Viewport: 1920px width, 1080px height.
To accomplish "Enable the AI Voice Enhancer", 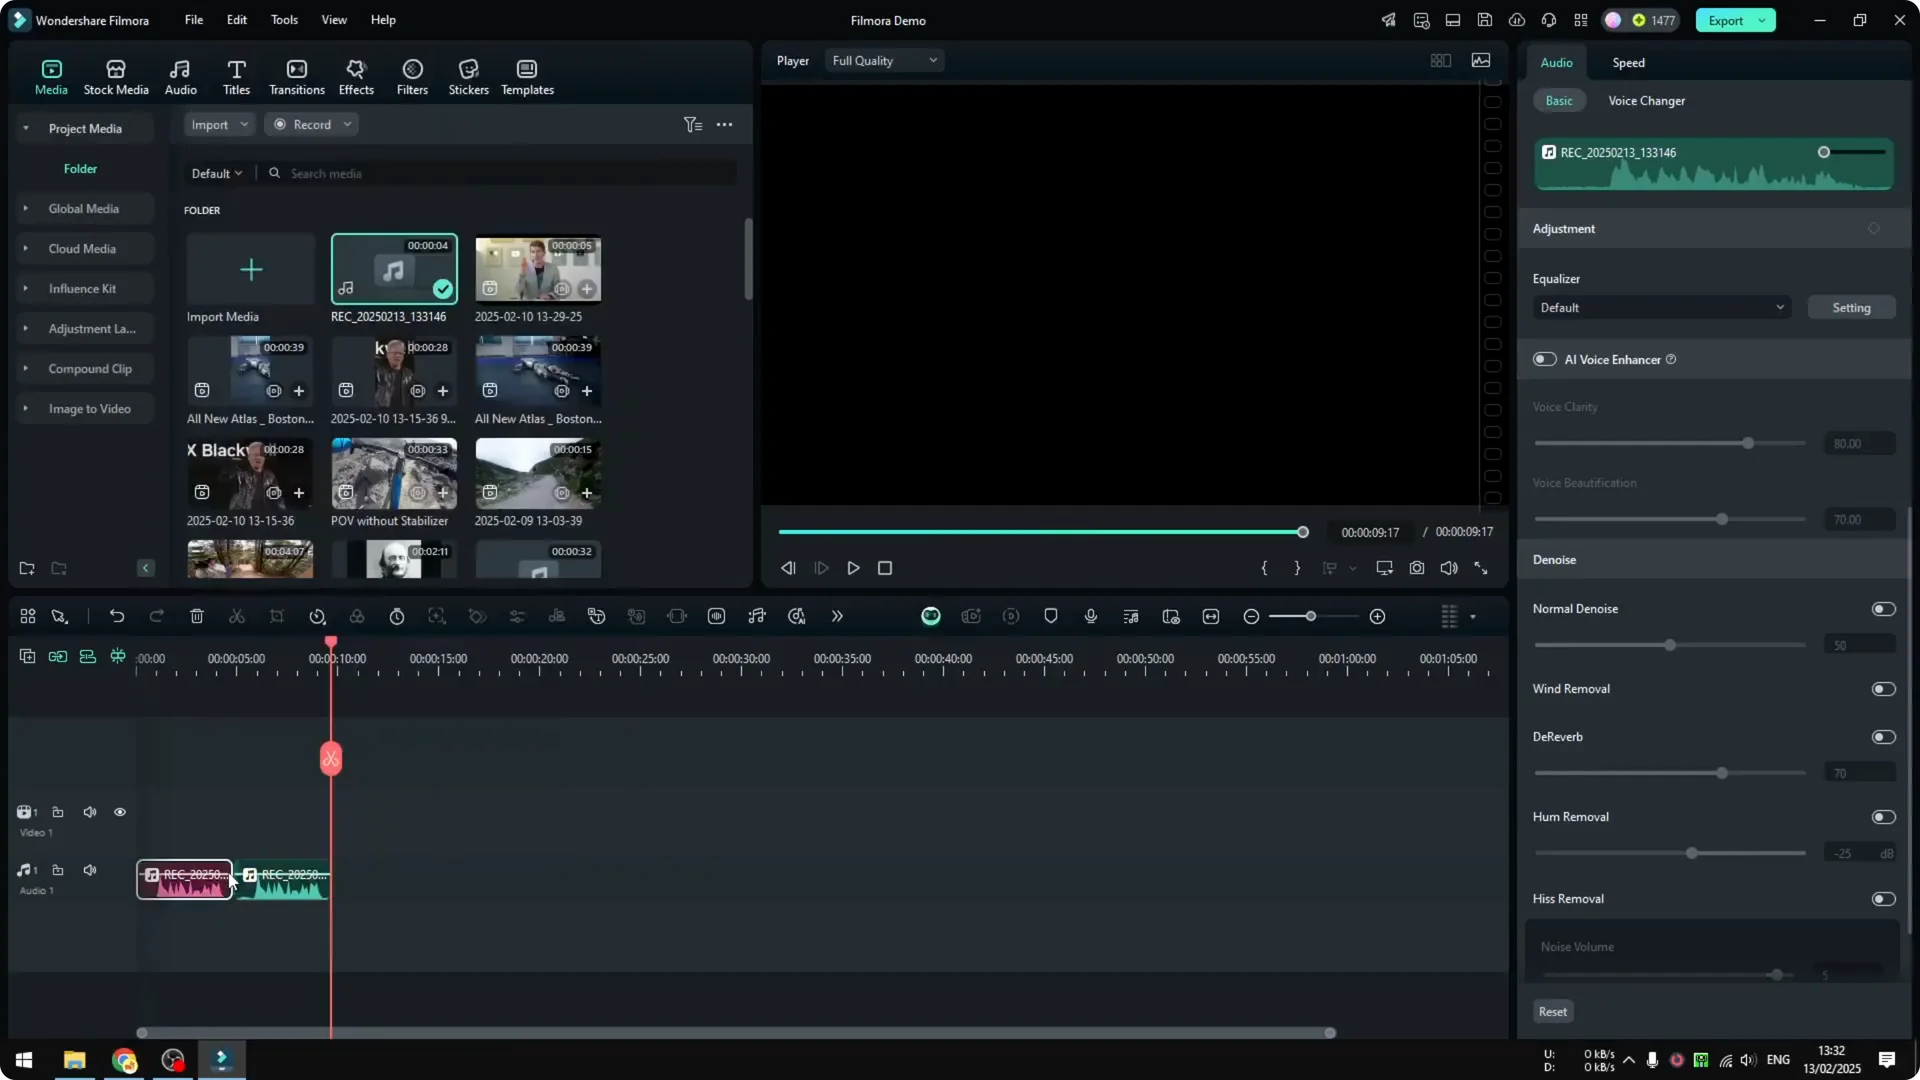I will point(1544,359).
